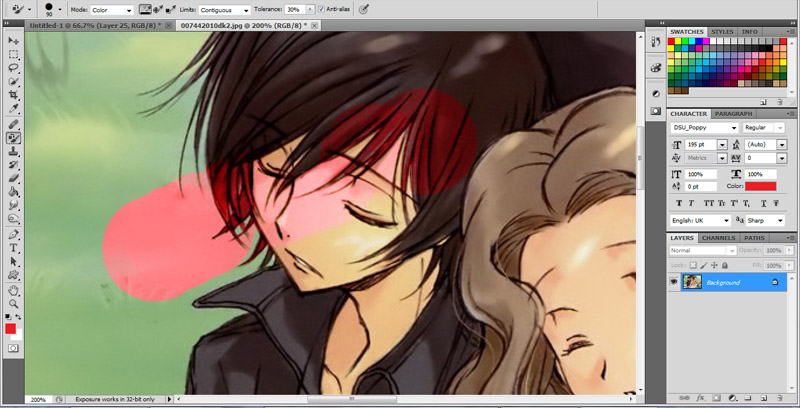Select the Move tool
The width and height of the screenshot is (800, 408).
(13, 40)
